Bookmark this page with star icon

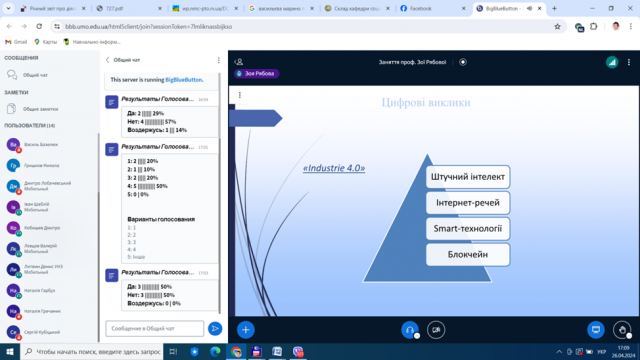(557, 27)
